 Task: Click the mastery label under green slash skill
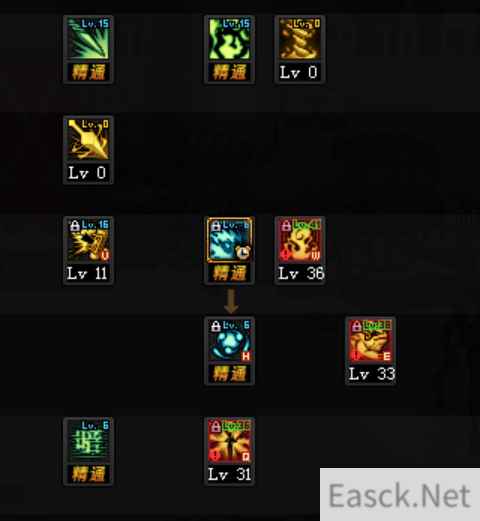point(88,72)
